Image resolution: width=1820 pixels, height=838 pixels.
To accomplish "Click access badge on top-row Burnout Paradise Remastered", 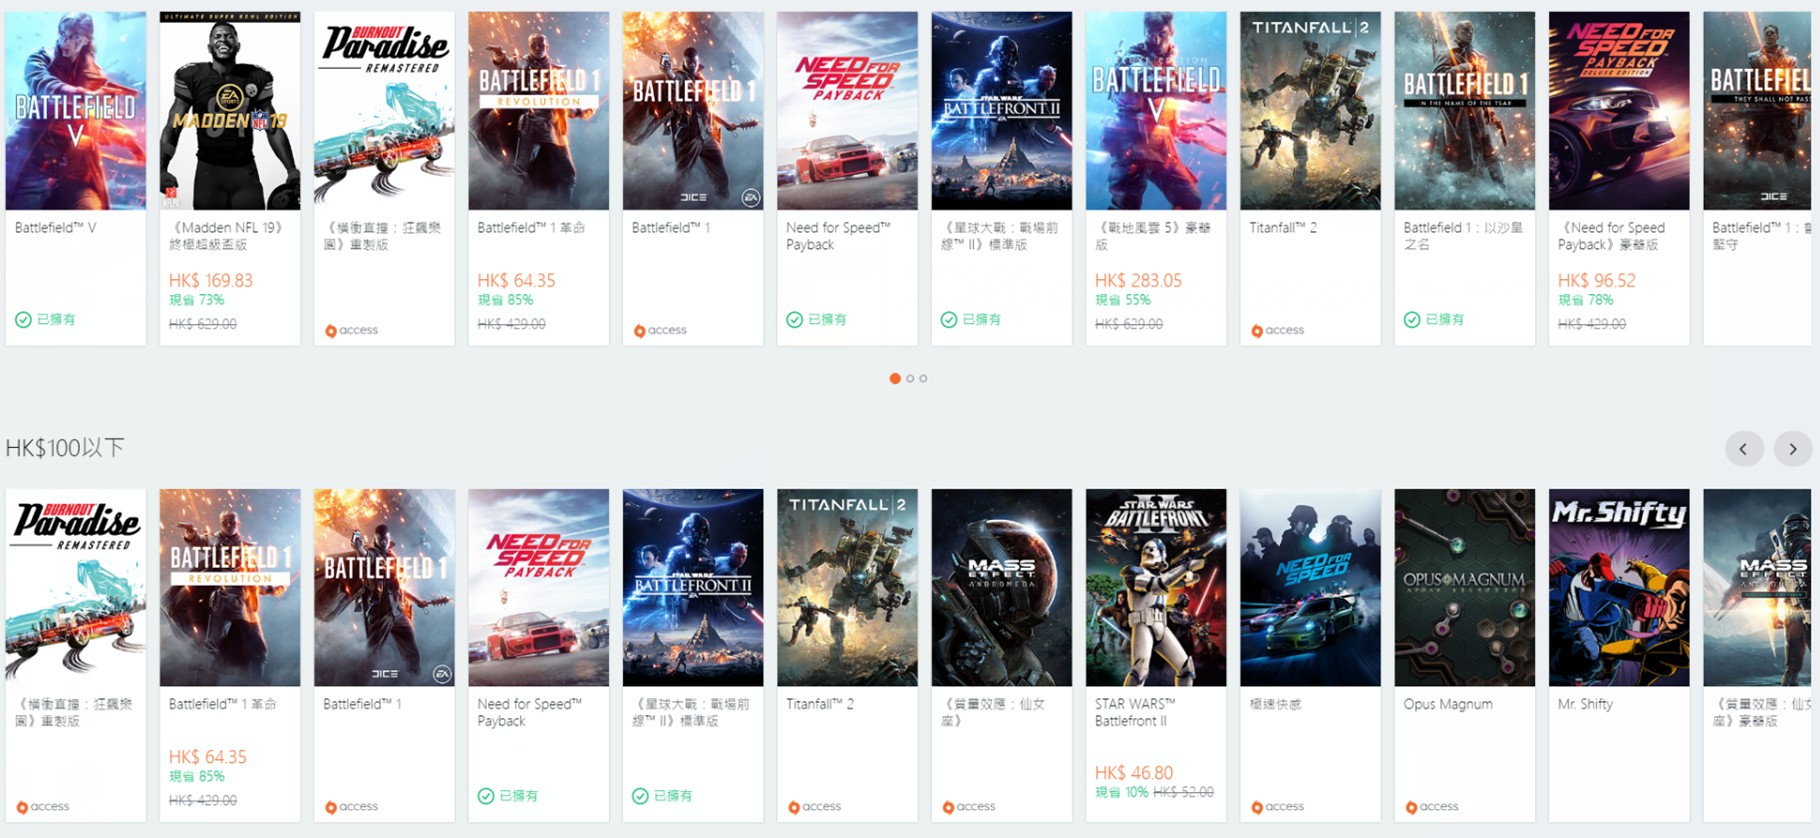I will (x=351, y=330).
